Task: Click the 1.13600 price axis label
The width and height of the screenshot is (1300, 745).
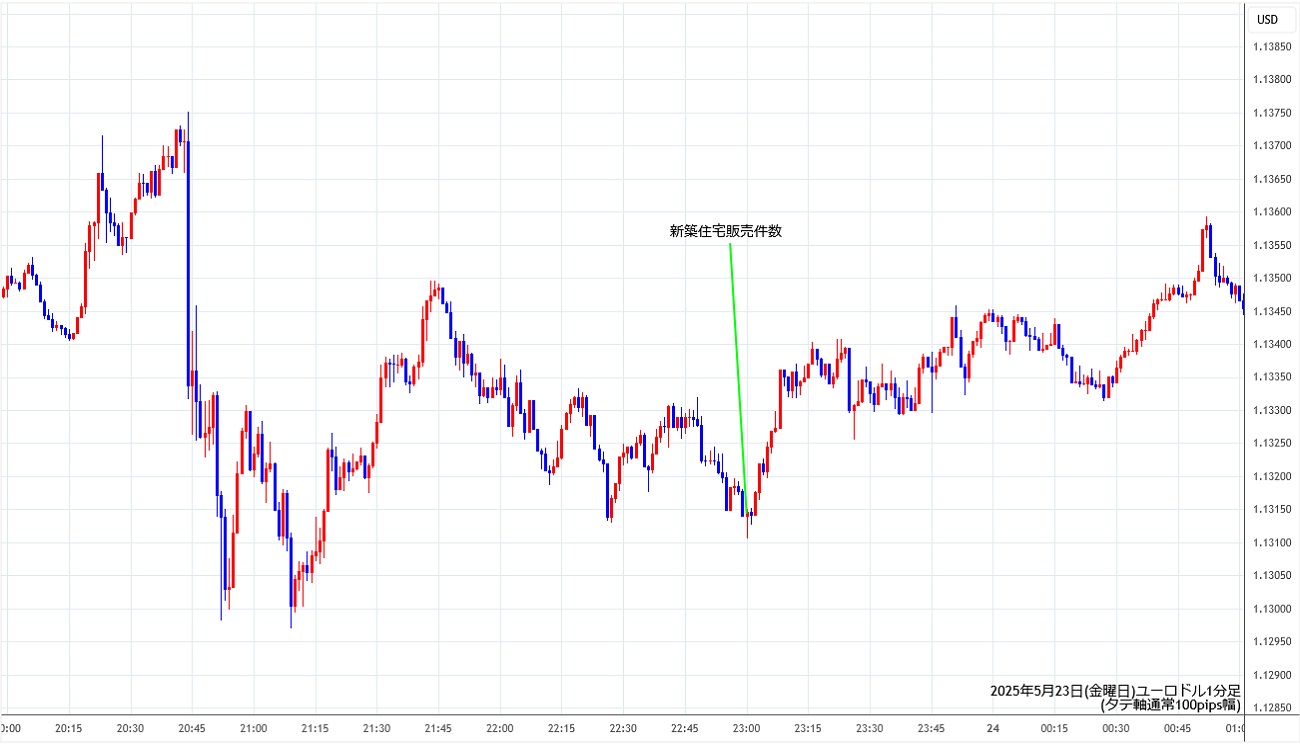Action: pos(1271,212)
